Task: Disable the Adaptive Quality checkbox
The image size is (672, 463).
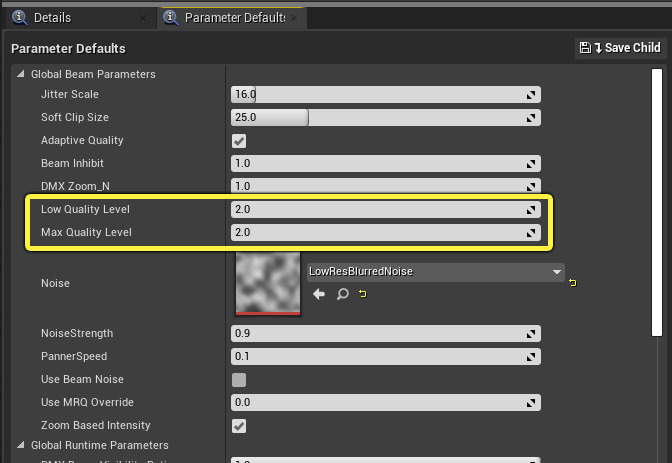Action: click(x=239, y=141)
